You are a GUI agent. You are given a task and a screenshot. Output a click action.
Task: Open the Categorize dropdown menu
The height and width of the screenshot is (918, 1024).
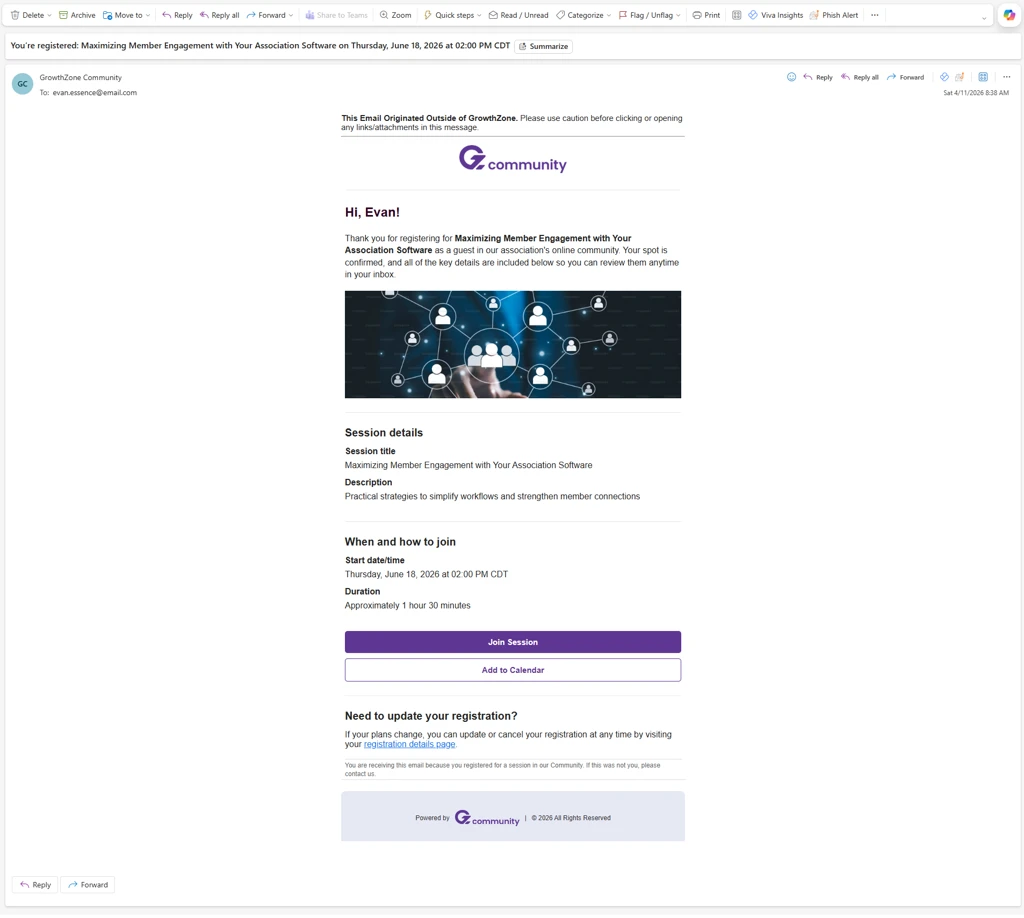608,16
